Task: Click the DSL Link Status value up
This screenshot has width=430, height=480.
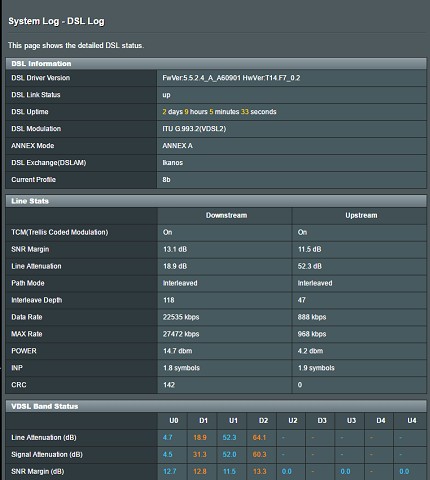Action: [166, 95]
